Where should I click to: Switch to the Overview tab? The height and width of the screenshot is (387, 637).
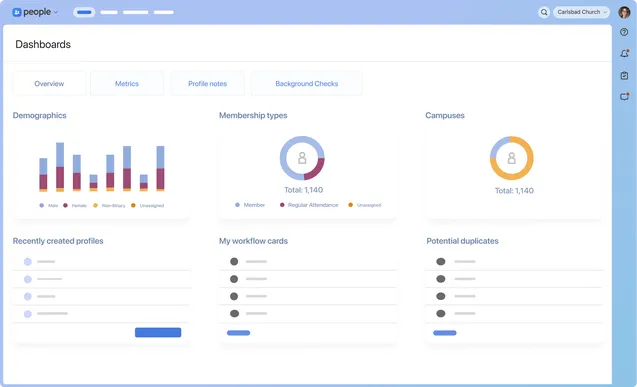49,84
